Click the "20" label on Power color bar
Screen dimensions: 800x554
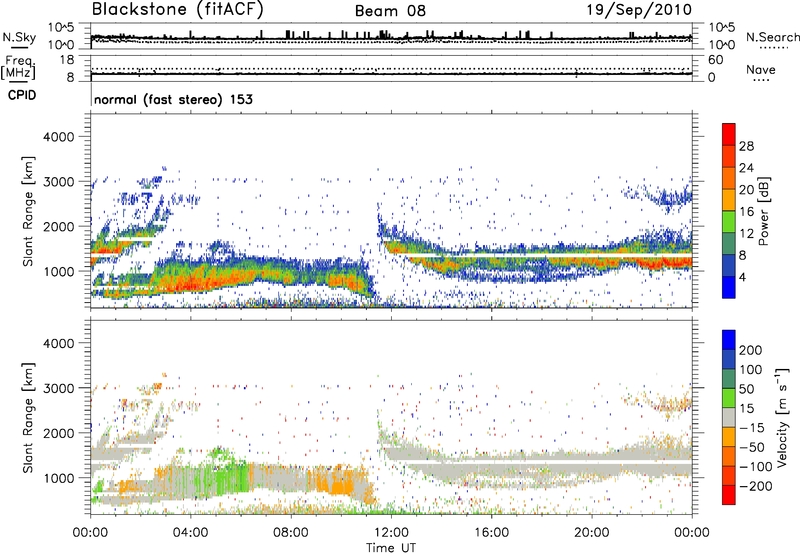pyautogui.click(x=746, y=190)
